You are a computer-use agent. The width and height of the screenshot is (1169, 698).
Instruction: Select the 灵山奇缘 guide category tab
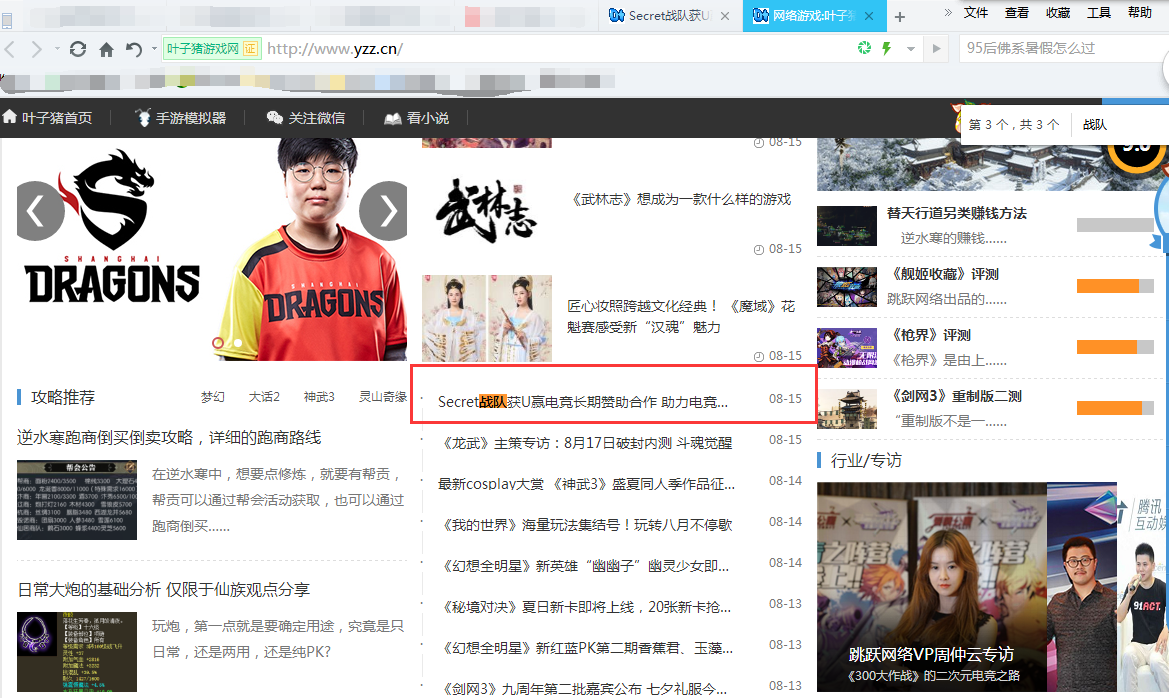(x=382, y=397)
